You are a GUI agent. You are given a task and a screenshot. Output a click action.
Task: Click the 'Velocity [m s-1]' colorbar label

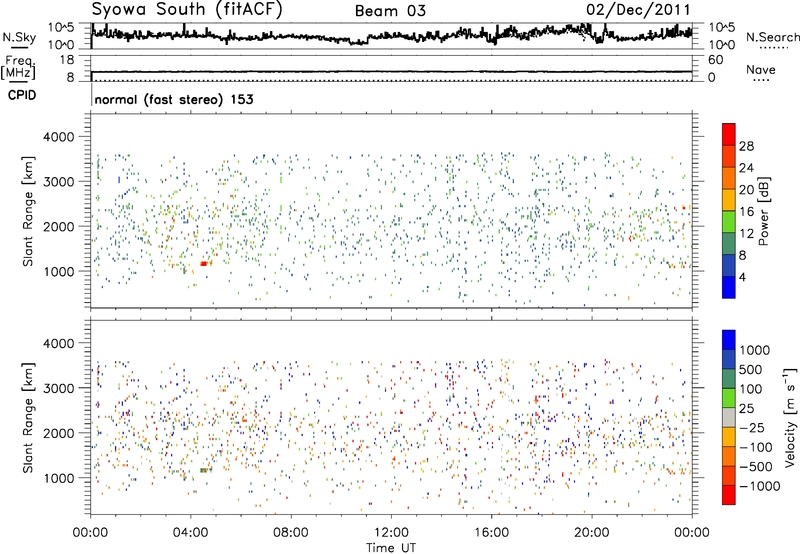(790, 417)
